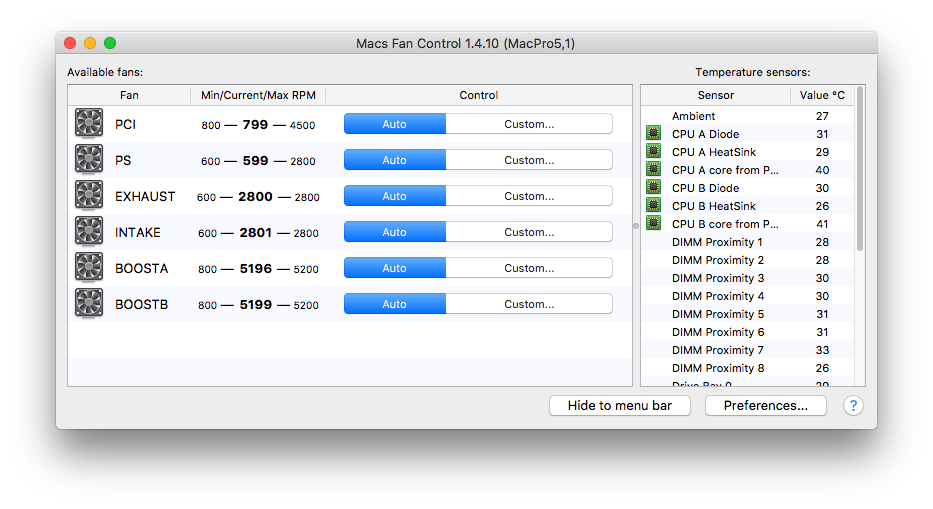
Task: Open Custom control for PS fan
Action: coord(529,160)
